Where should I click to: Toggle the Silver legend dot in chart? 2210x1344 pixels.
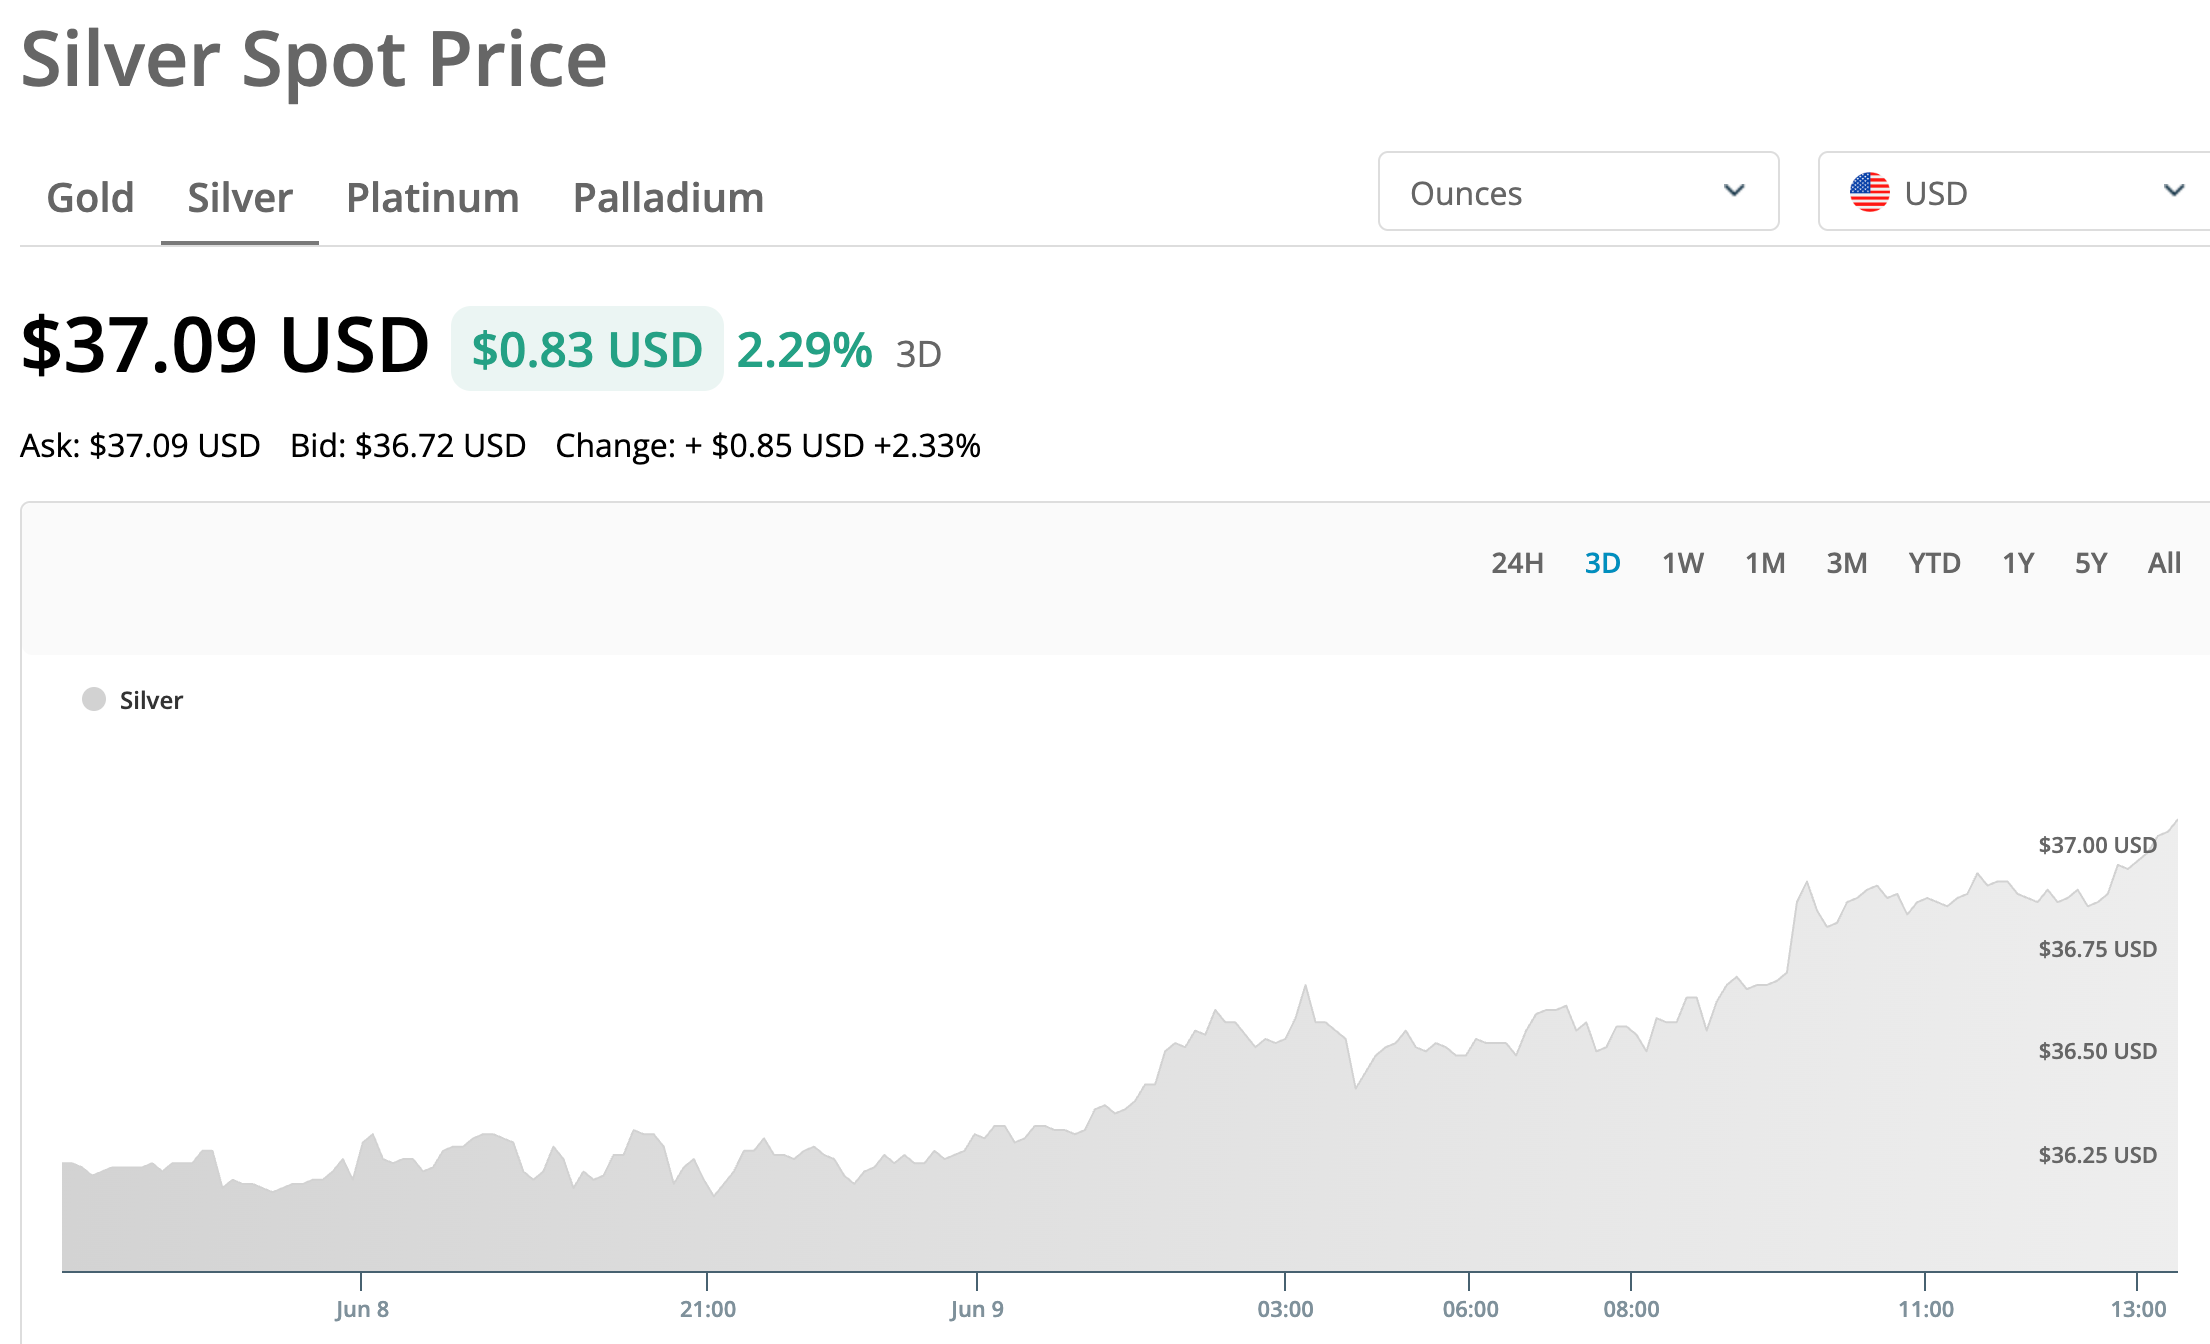tap(94, 699)
